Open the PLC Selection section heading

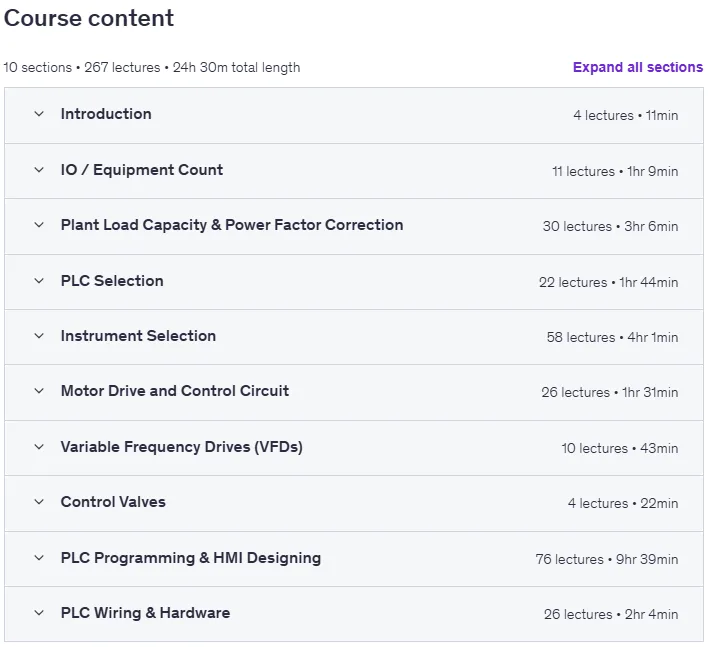click(112, 281)
